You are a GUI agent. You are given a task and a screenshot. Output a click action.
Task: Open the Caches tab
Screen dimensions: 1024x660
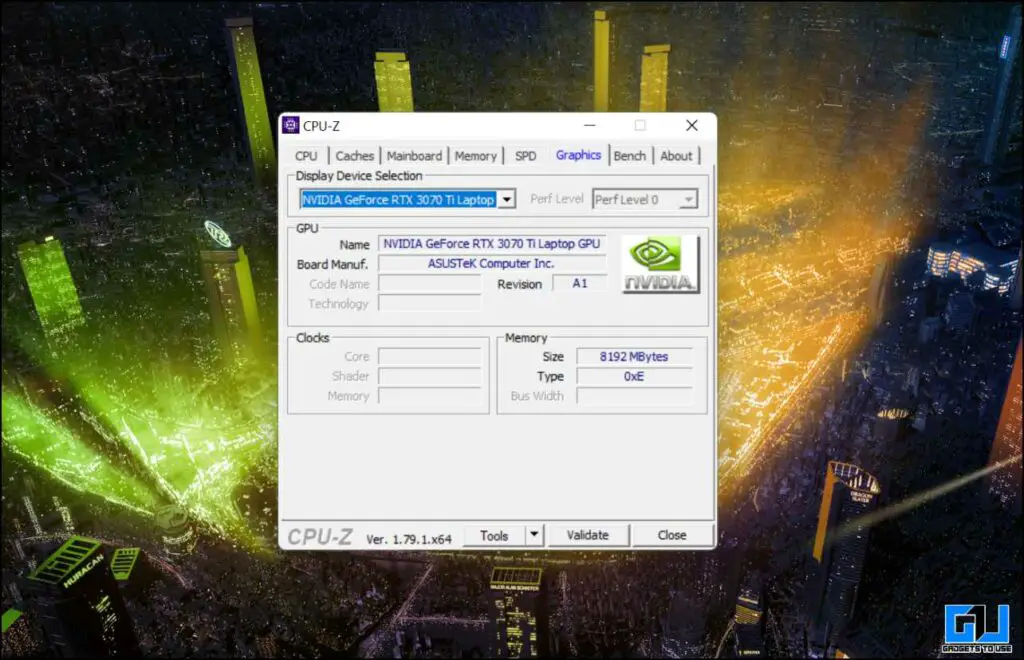(x=355, y=156)
